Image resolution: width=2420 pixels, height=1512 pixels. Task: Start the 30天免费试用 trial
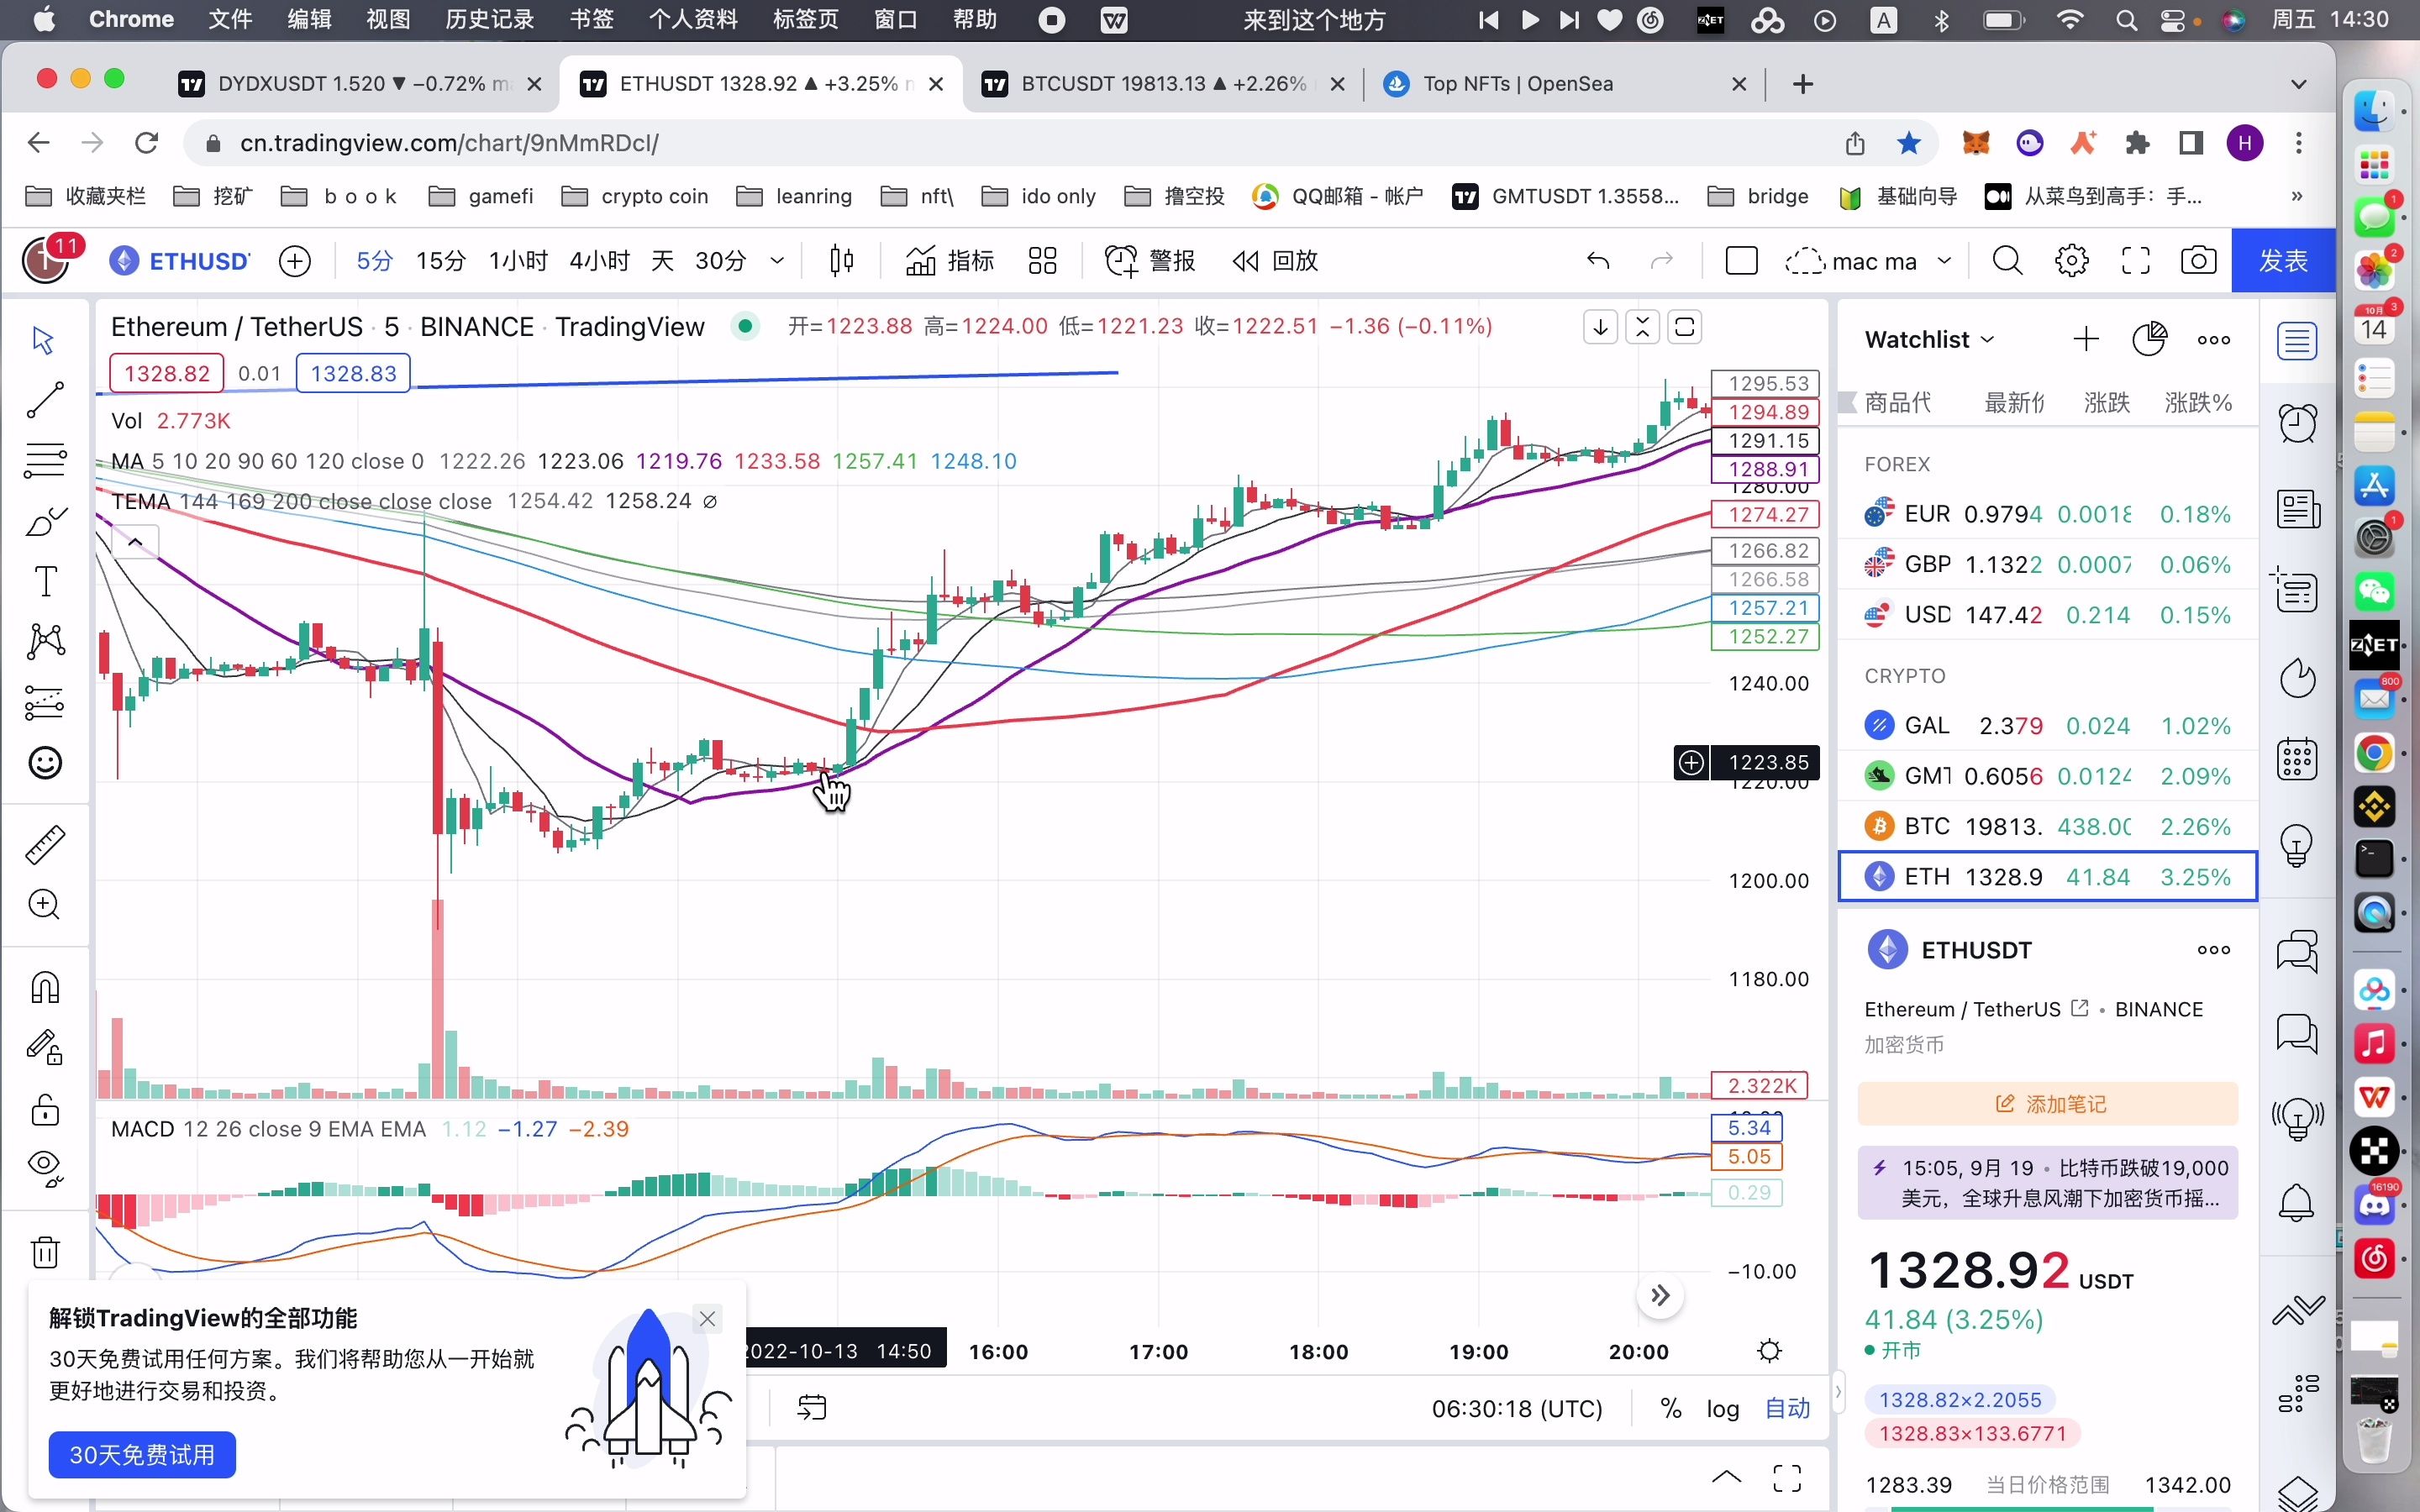click(x=142, y=1455)
